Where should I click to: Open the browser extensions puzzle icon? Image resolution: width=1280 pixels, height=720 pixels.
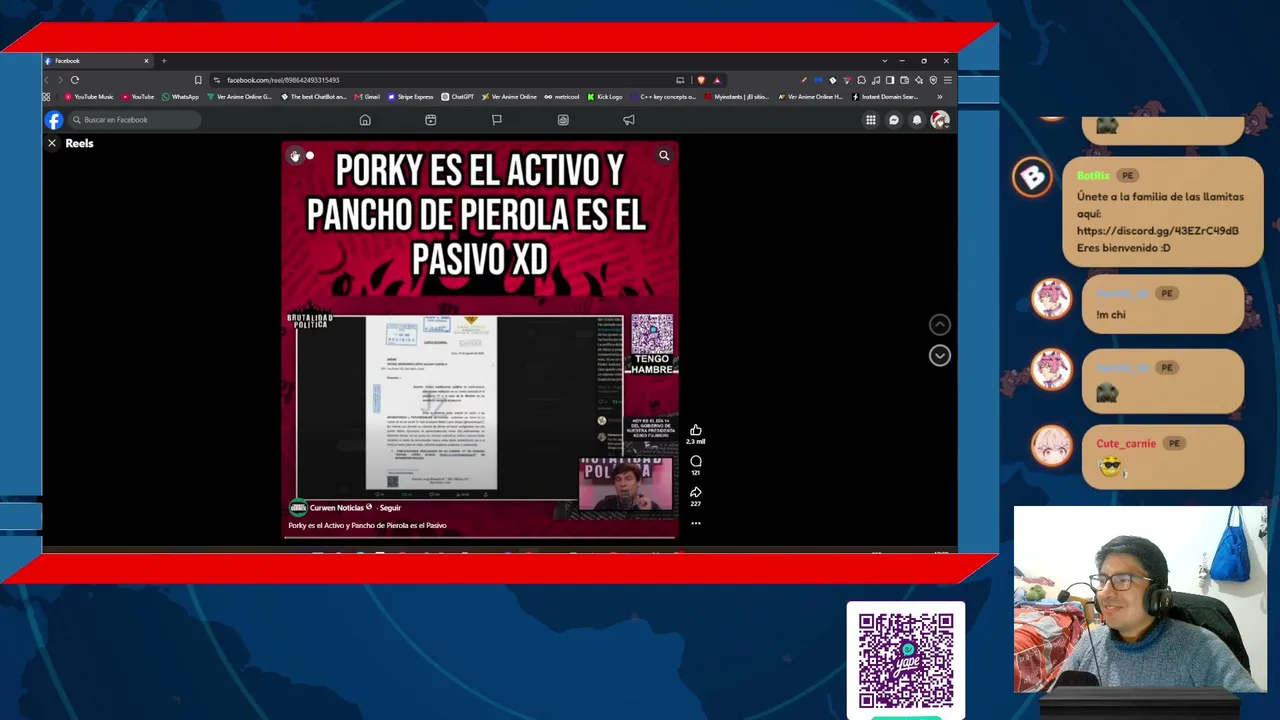tap(862, 80)
